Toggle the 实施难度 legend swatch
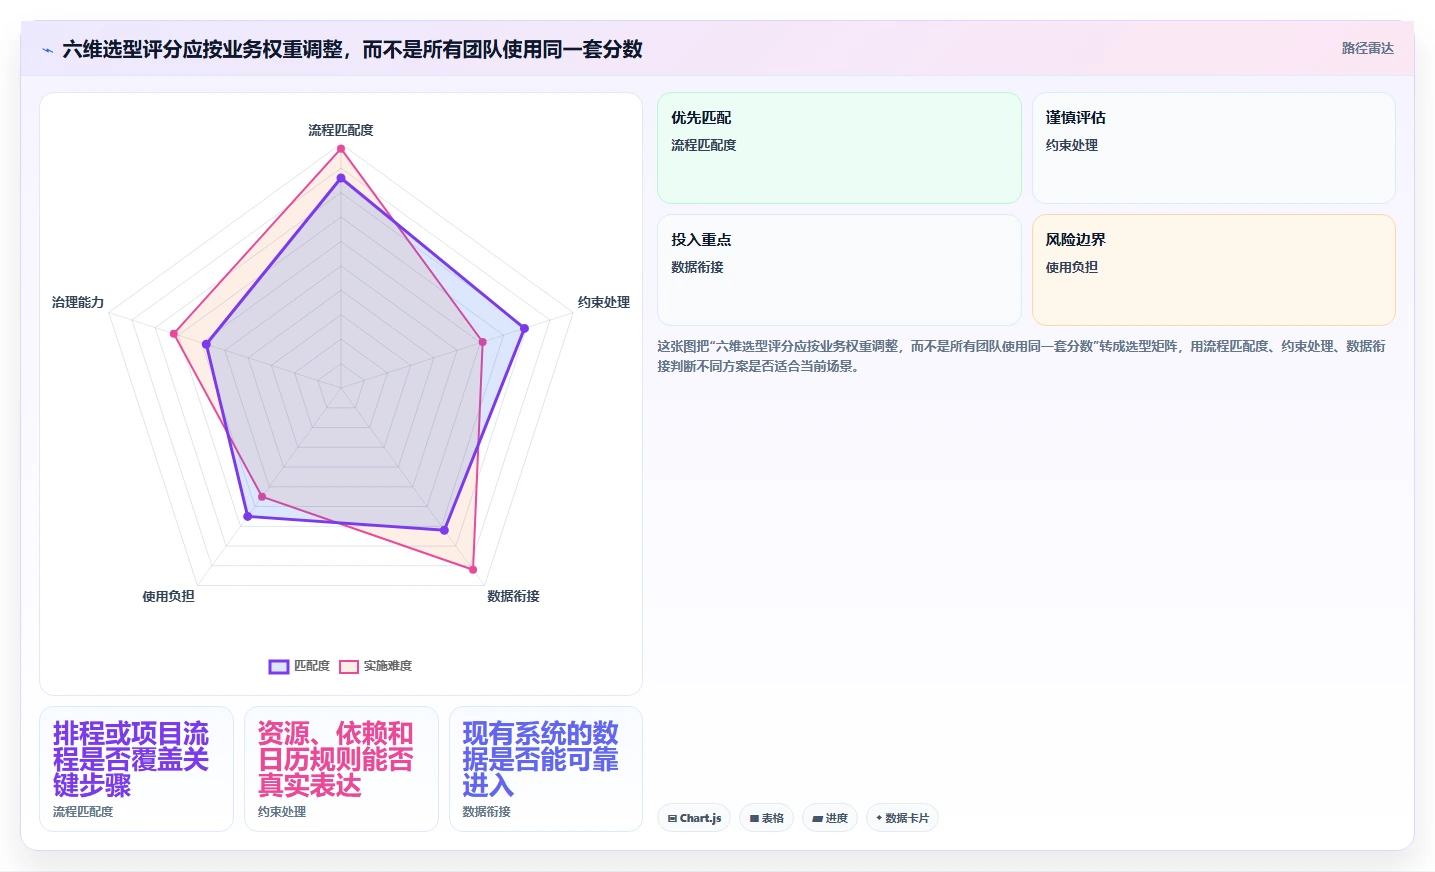The width and height of the screenshot is (1435, 872). point(349,667)
